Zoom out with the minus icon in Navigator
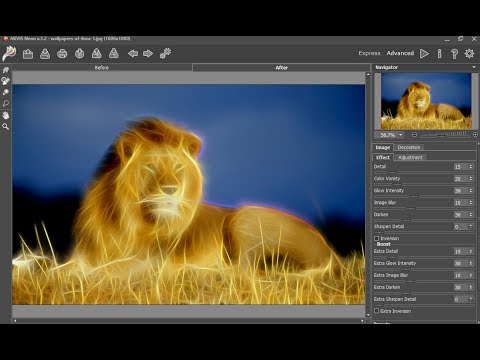The image size is (480, 360). [x=414, y=135]
